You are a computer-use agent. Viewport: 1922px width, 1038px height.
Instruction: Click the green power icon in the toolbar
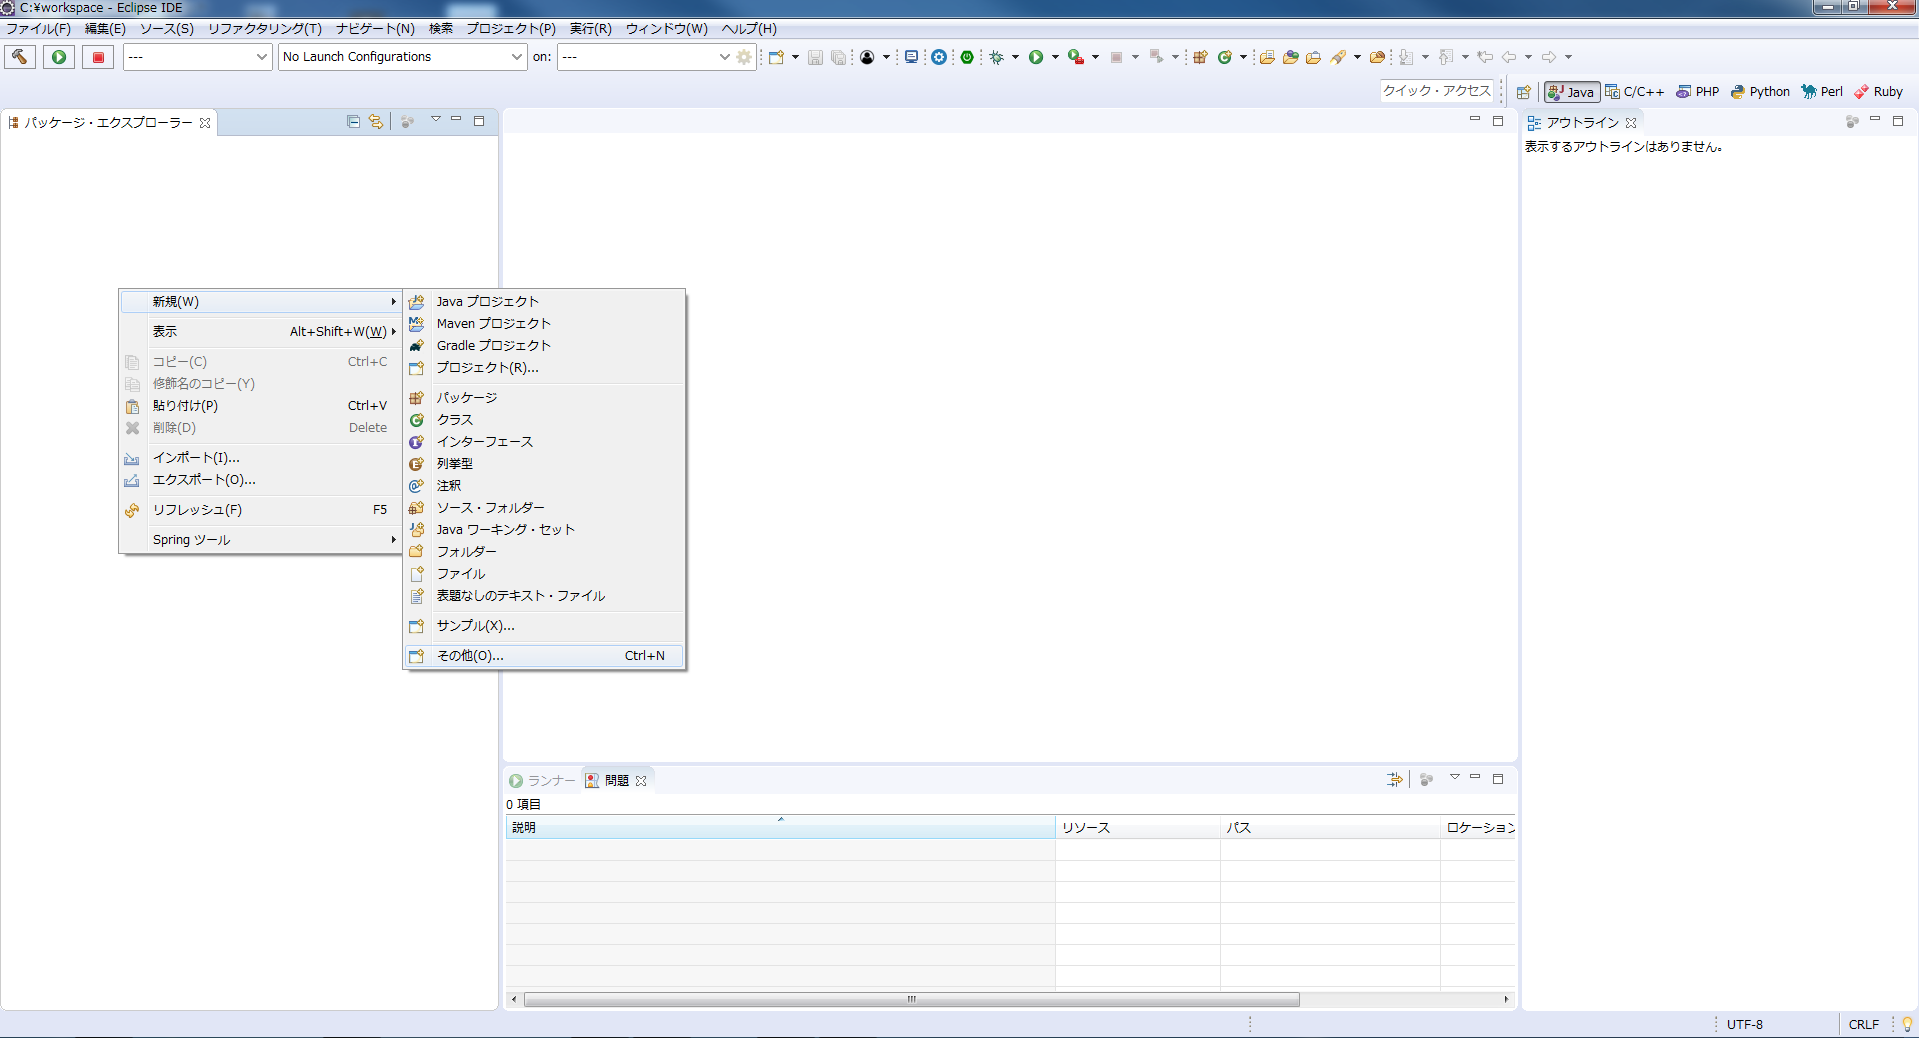click(x=967, y=57)
